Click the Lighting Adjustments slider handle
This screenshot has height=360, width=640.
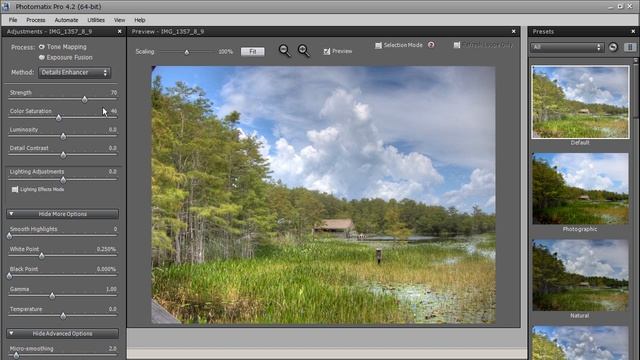(63, 180)
